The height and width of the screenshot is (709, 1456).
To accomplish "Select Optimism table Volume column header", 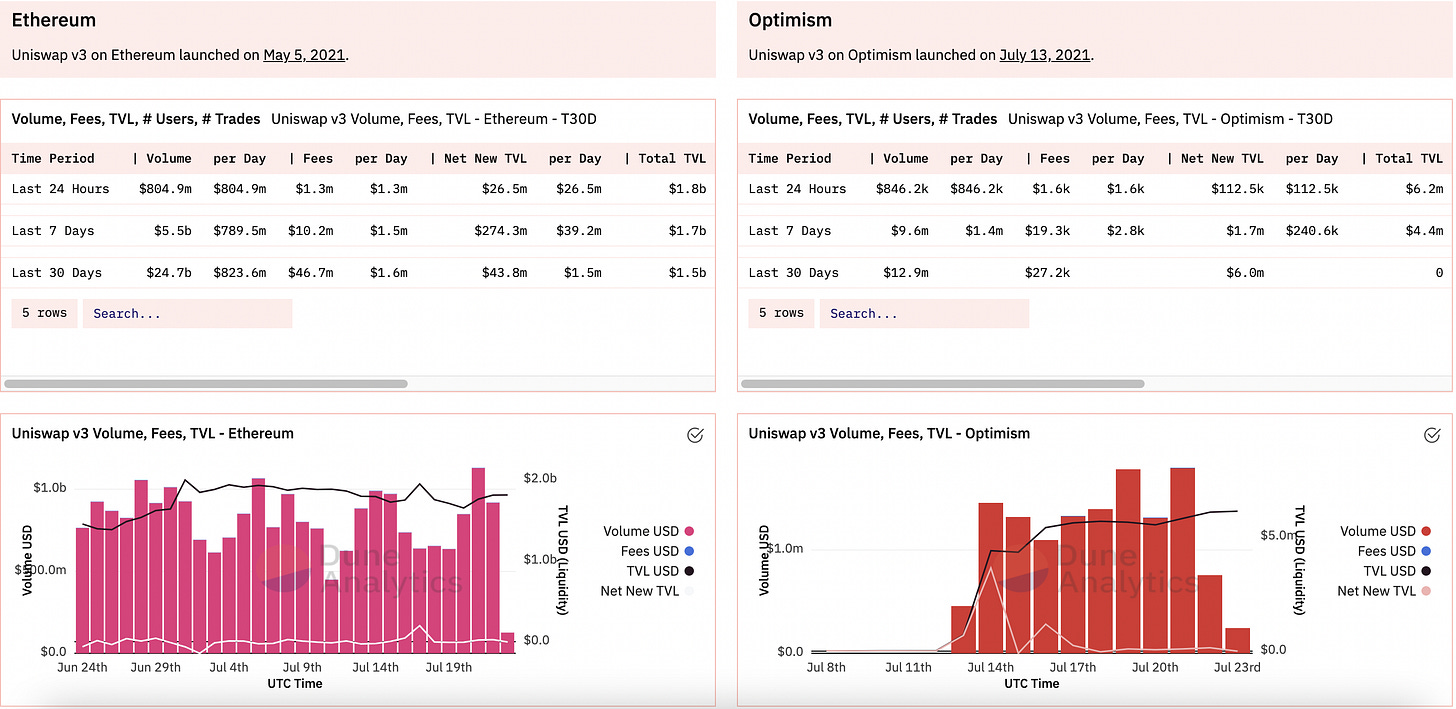I will tap(905, 158).
